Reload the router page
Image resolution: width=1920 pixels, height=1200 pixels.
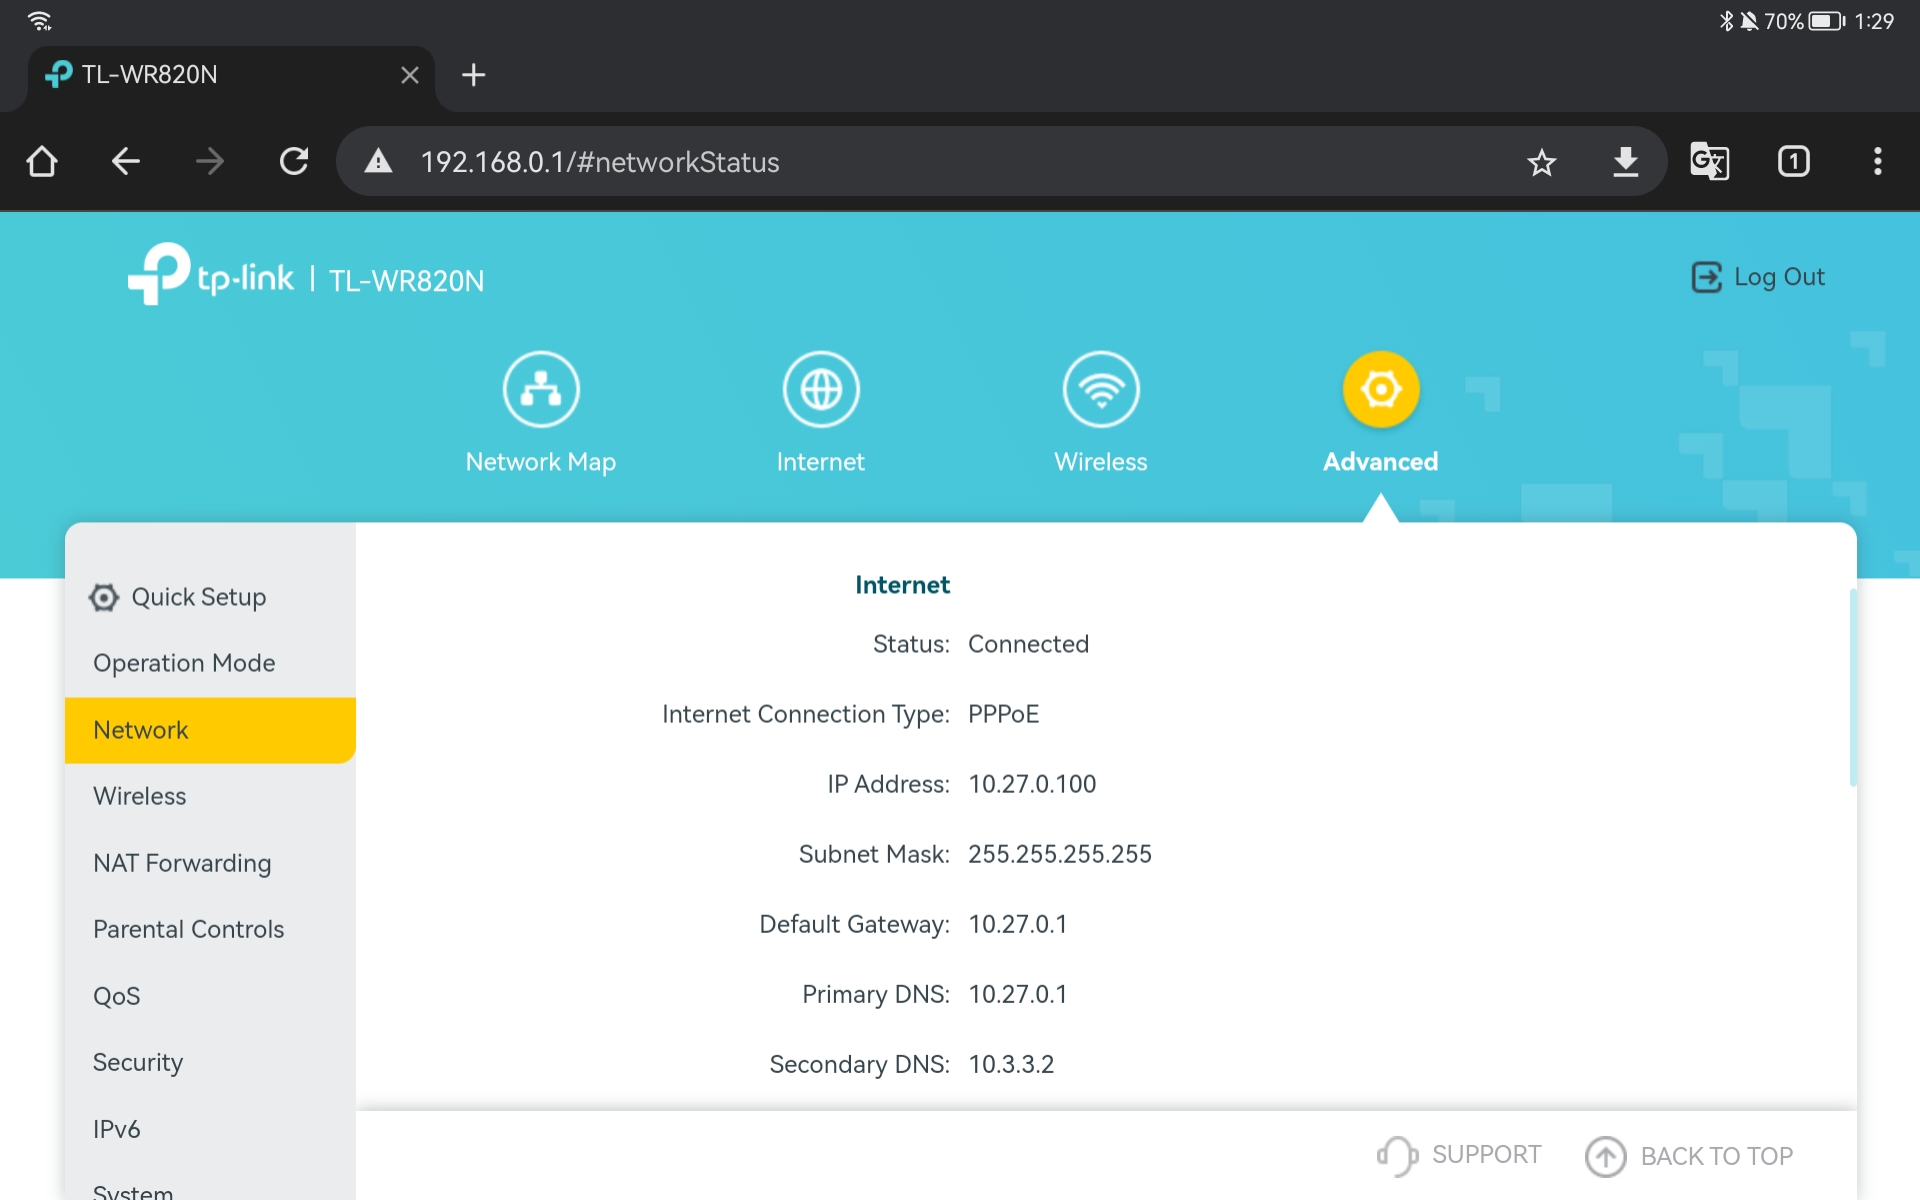click(x=293, y=162)
